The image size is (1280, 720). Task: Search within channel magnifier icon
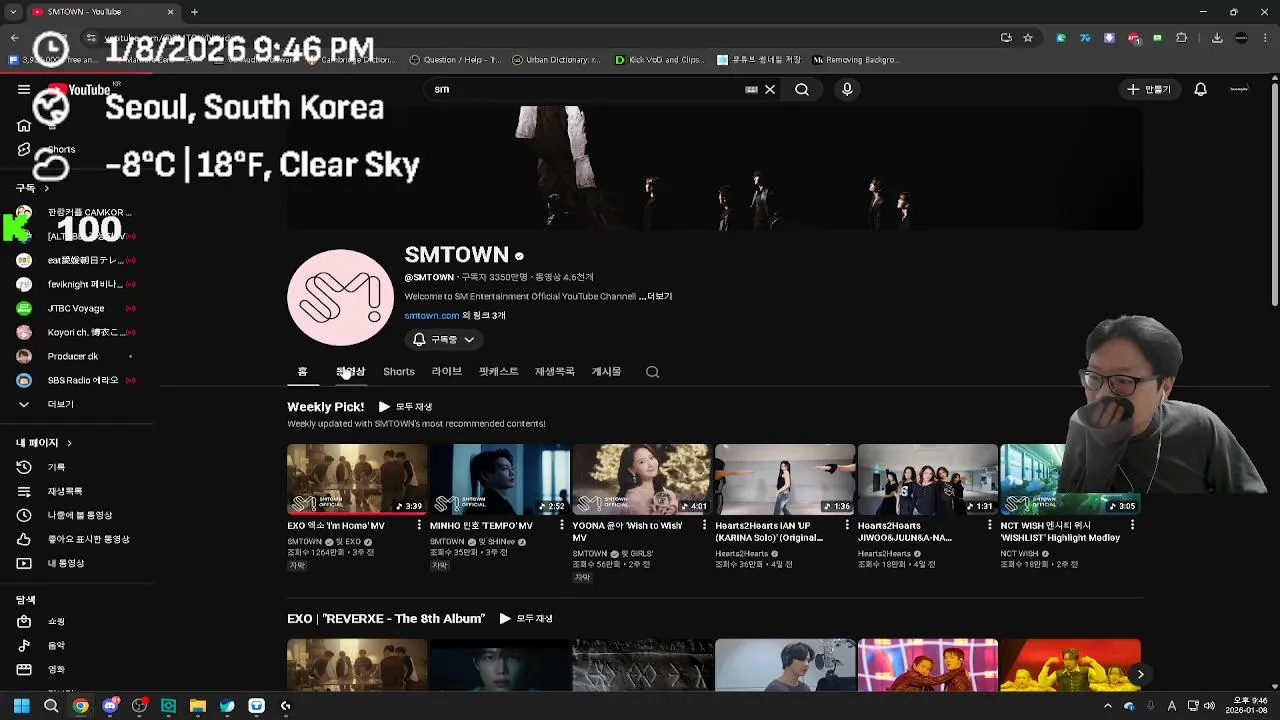pyautogui.click(x=652, y=372)
